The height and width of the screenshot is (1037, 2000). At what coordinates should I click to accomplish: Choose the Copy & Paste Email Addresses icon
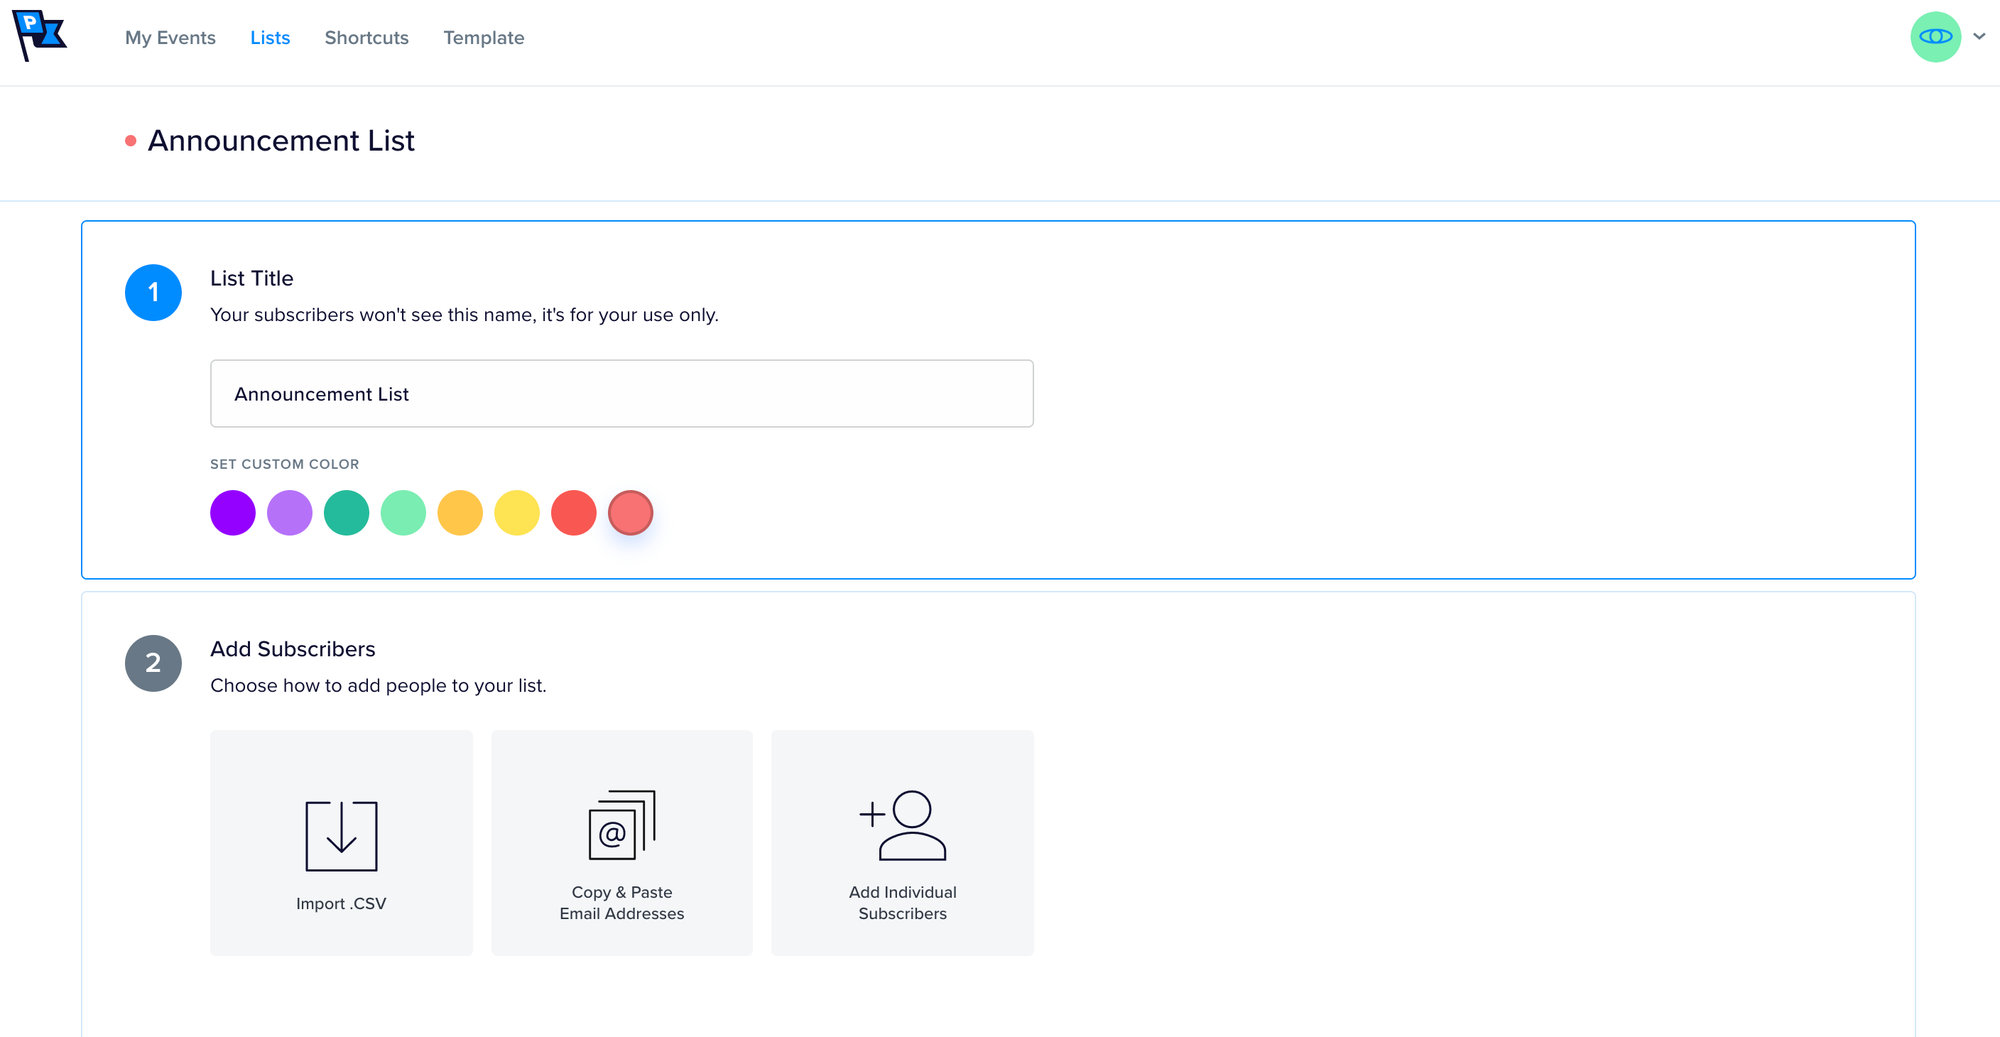pyautogui.click(x=621, y=825)
